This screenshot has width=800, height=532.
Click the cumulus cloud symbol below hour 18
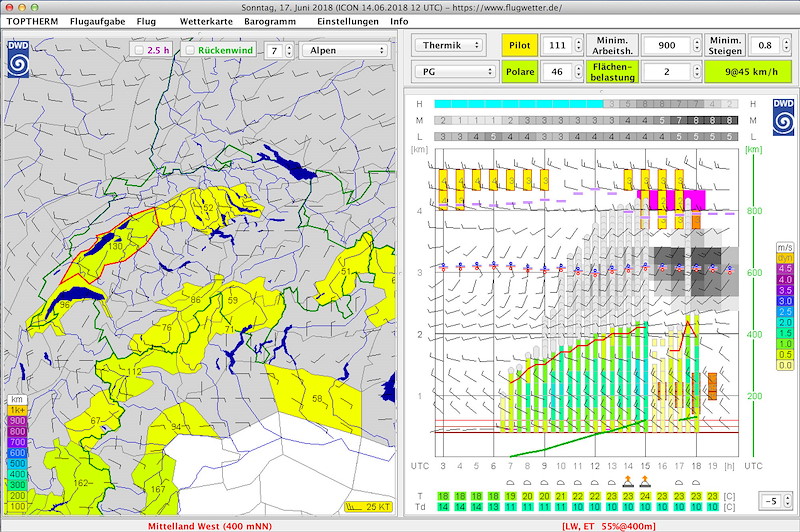[x=695, y=482]
